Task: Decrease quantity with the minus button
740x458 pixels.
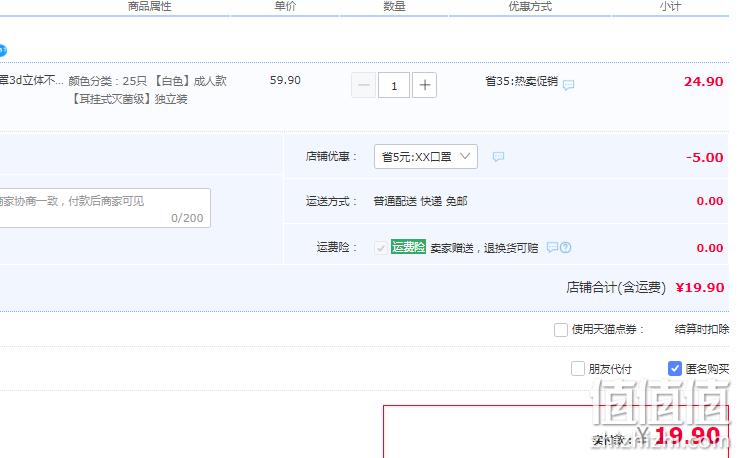Action: 363,85
